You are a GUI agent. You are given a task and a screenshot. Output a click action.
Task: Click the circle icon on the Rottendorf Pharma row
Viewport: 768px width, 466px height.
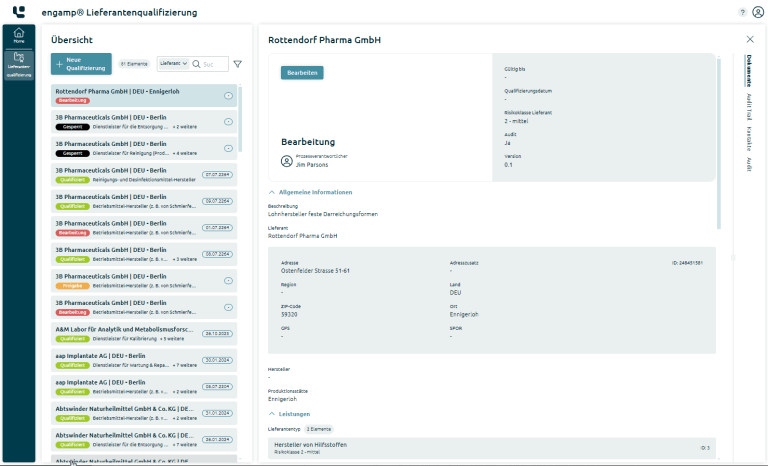tap(228, 96)
